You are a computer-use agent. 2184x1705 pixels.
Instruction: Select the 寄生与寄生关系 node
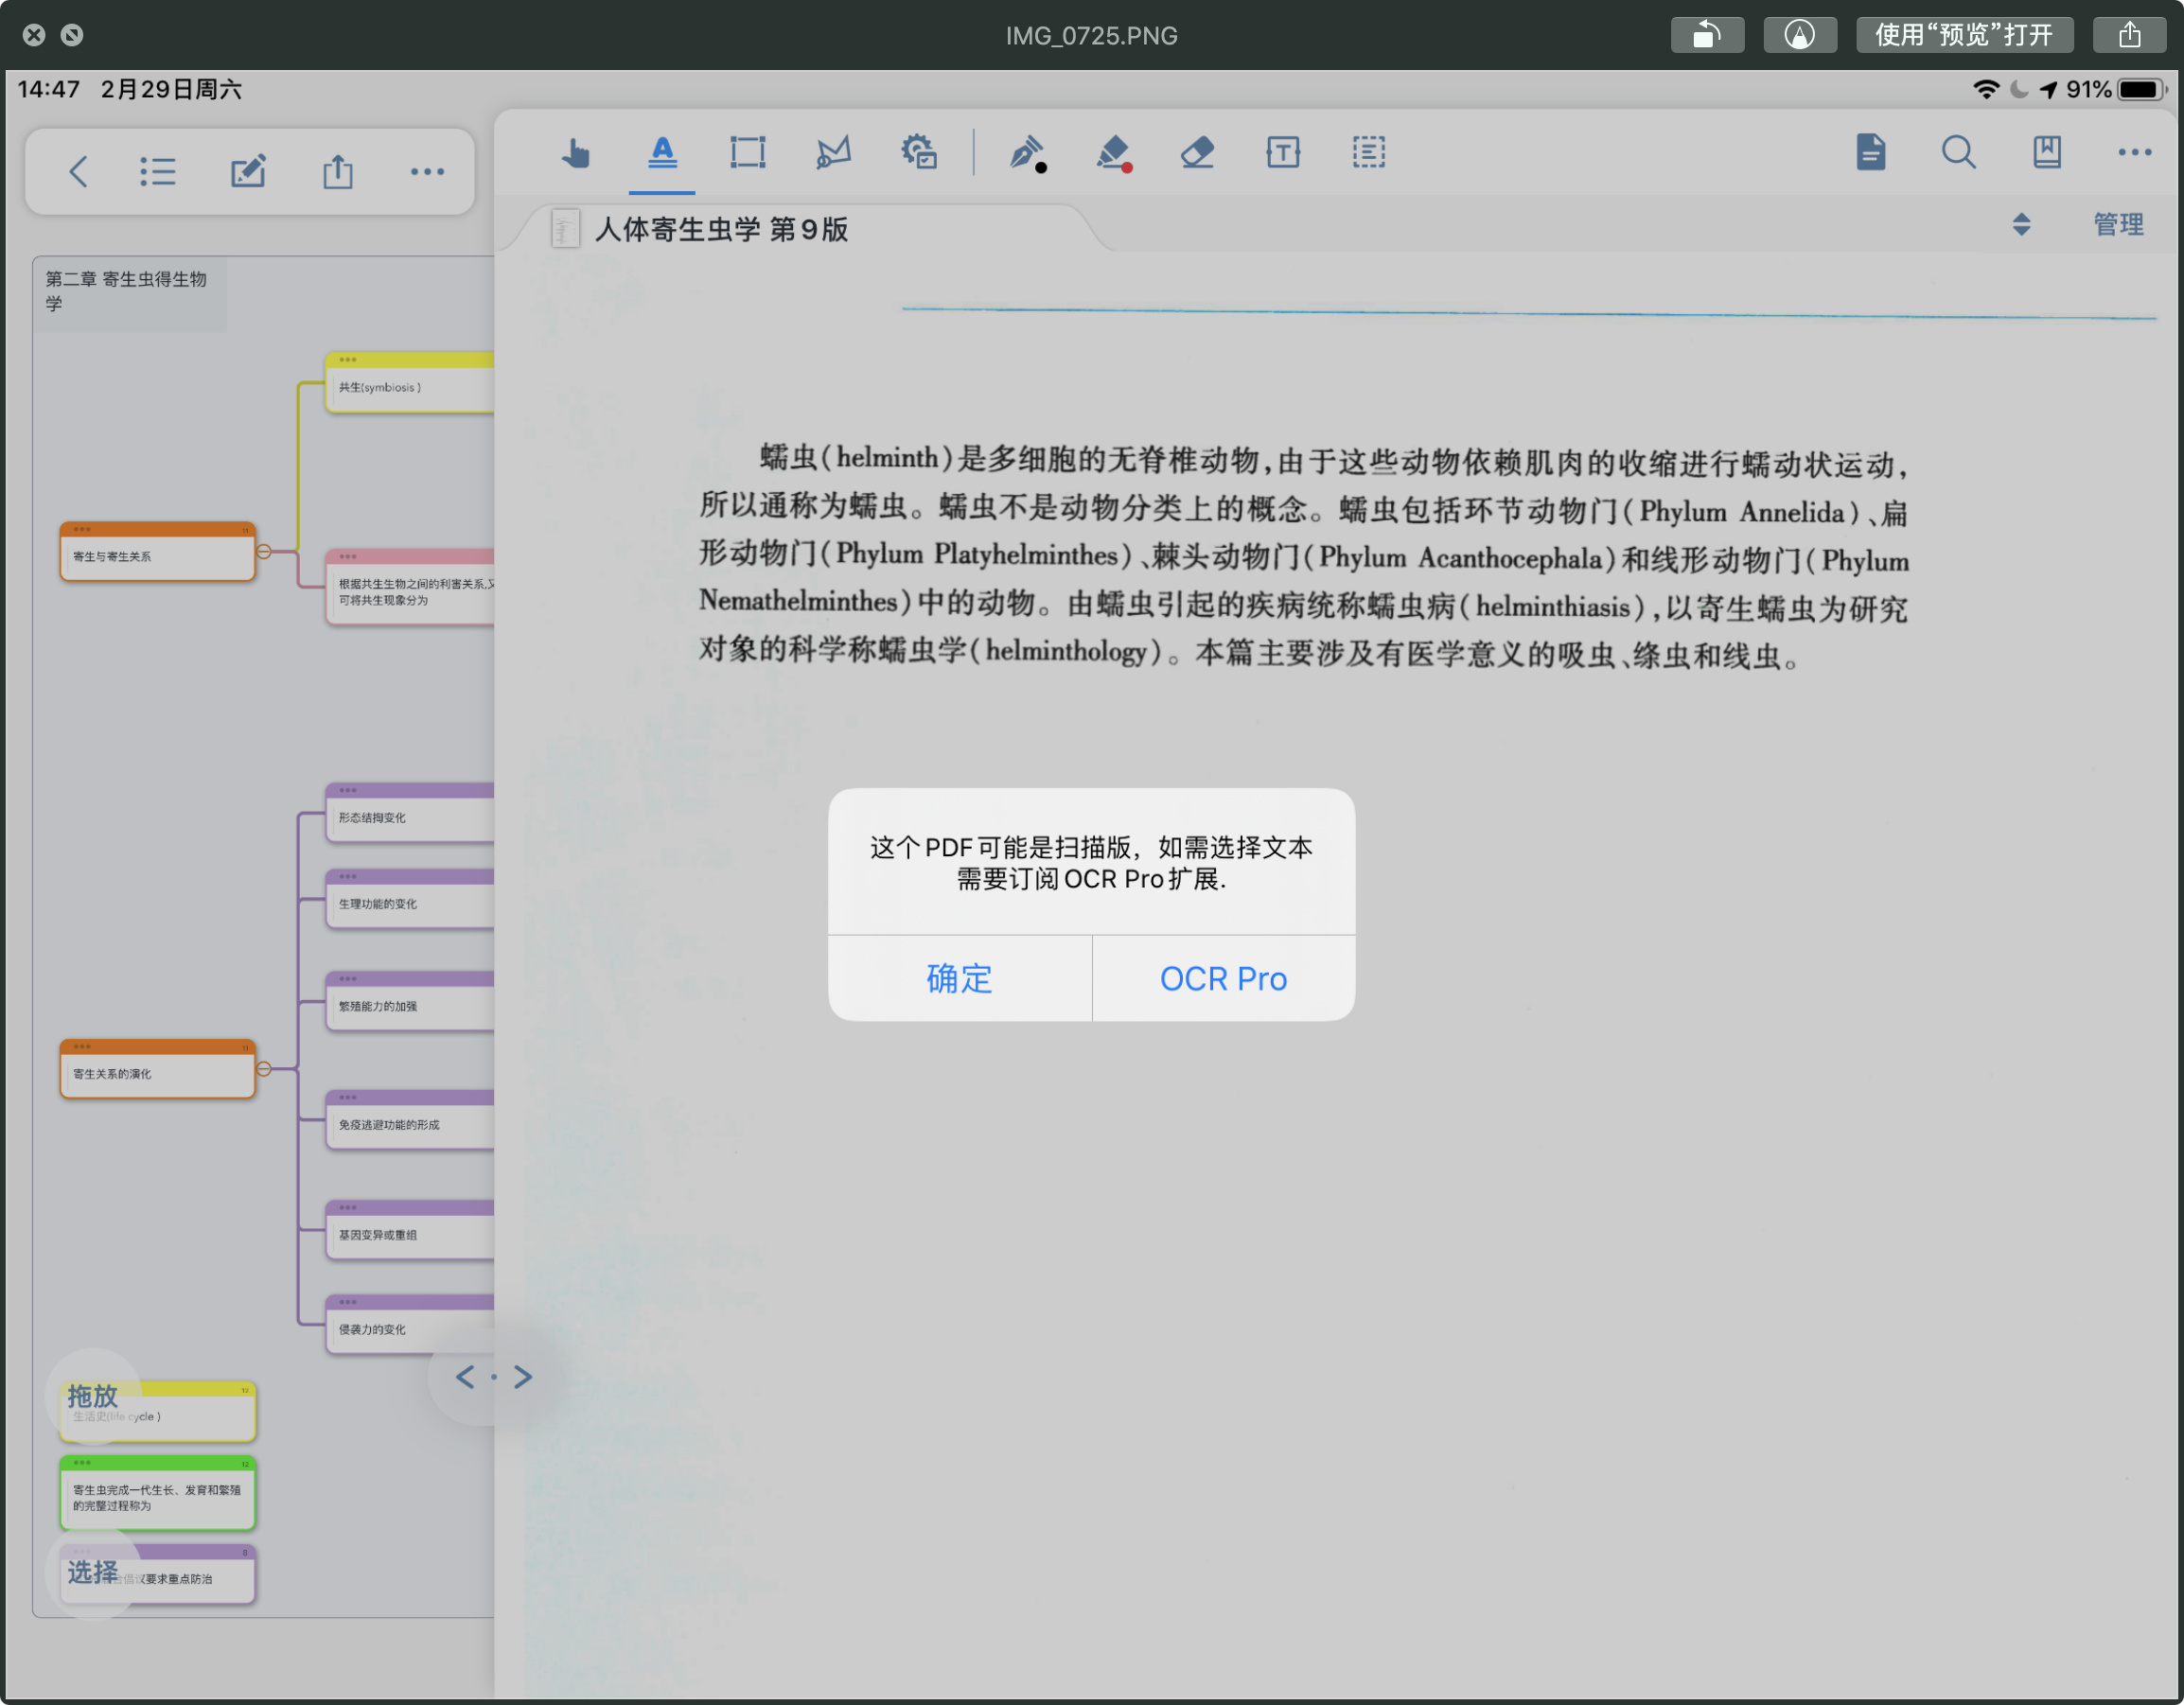tap(157, 551)
